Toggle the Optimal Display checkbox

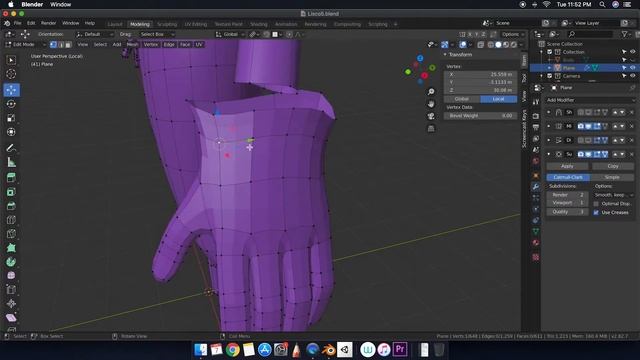point(596,204)
